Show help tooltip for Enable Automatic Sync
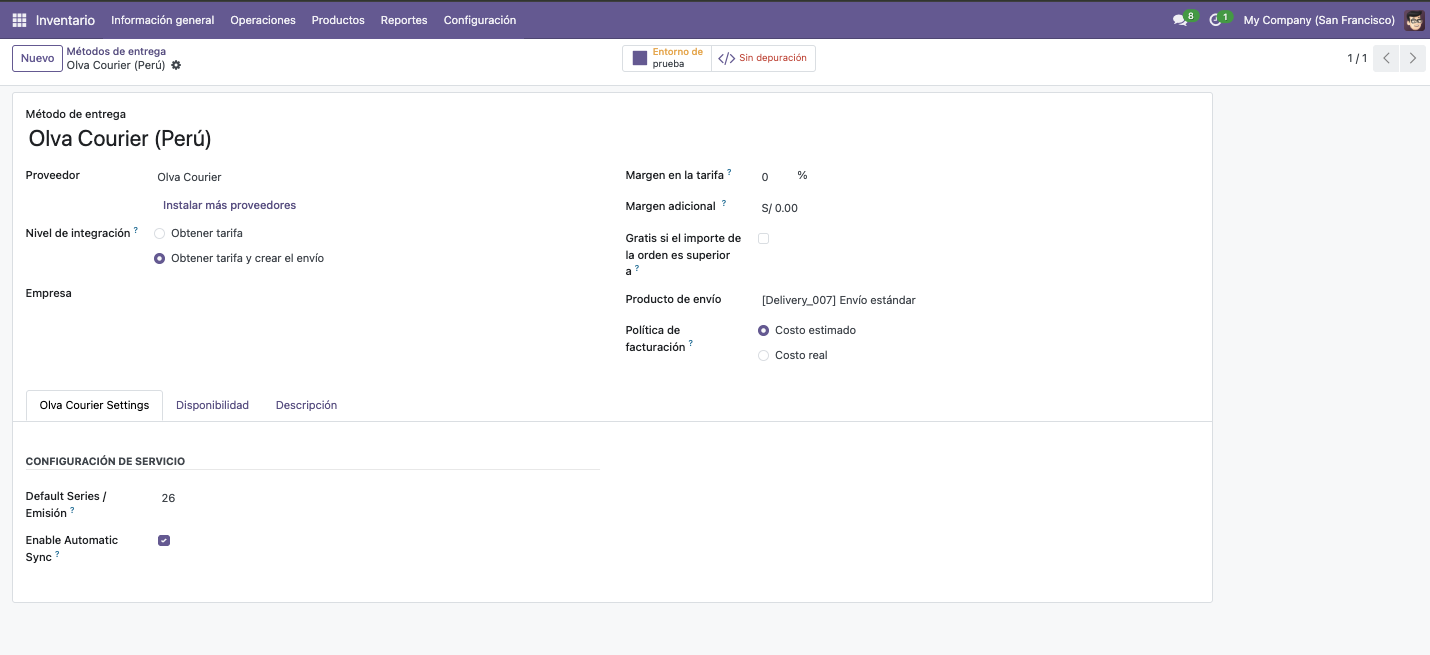 57,554
